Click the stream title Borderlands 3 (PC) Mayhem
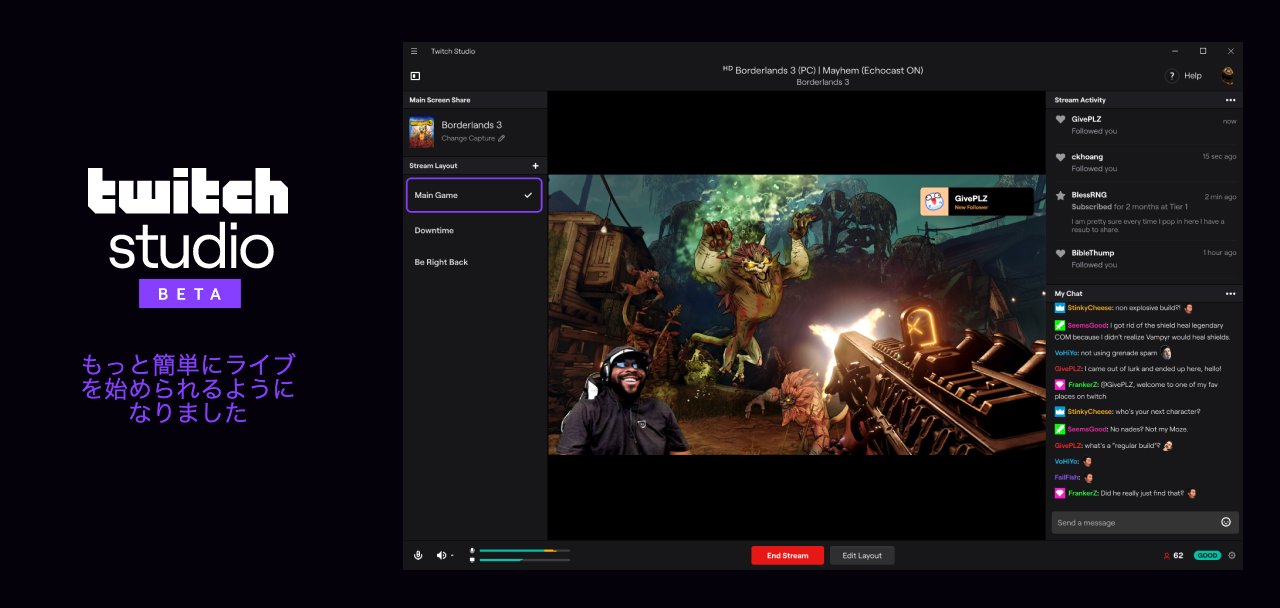Image resolution: width=1280 pixels, height=608 pixels. tap(823, 70)
